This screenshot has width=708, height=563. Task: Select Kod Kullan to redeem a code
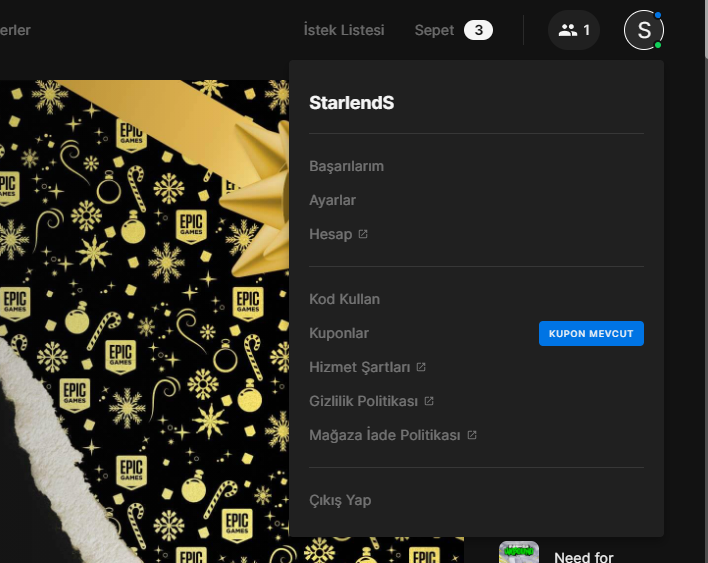[345, 299]
